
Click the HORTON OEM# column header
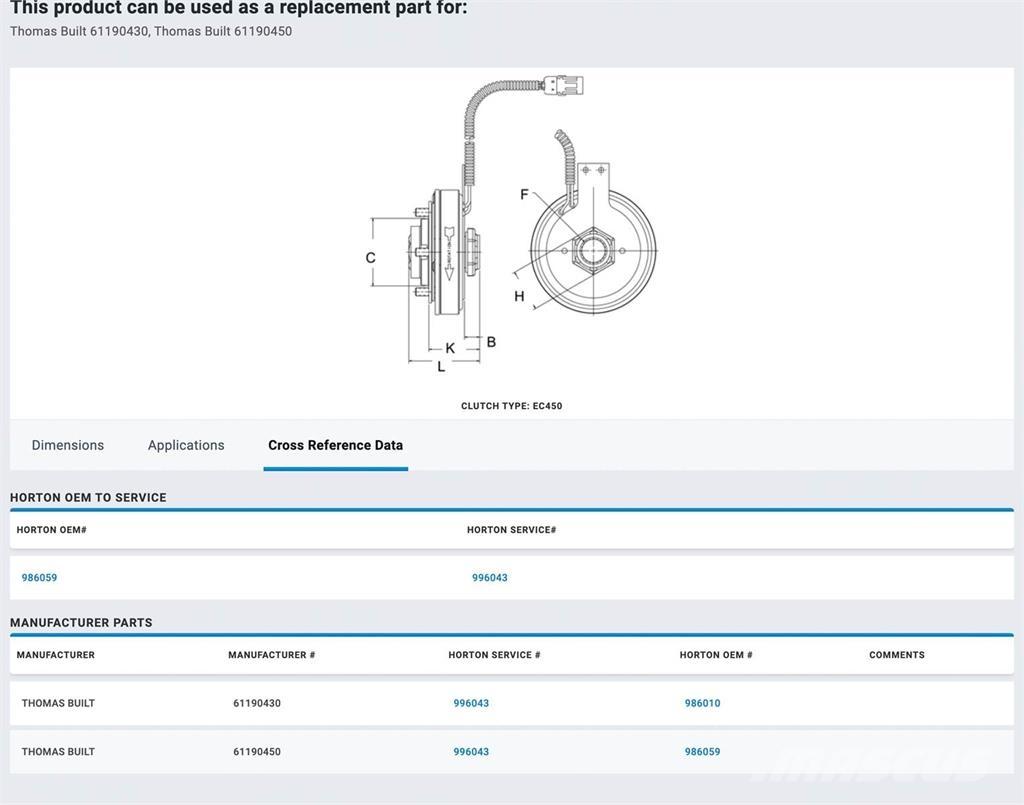(x=52, y=530)
